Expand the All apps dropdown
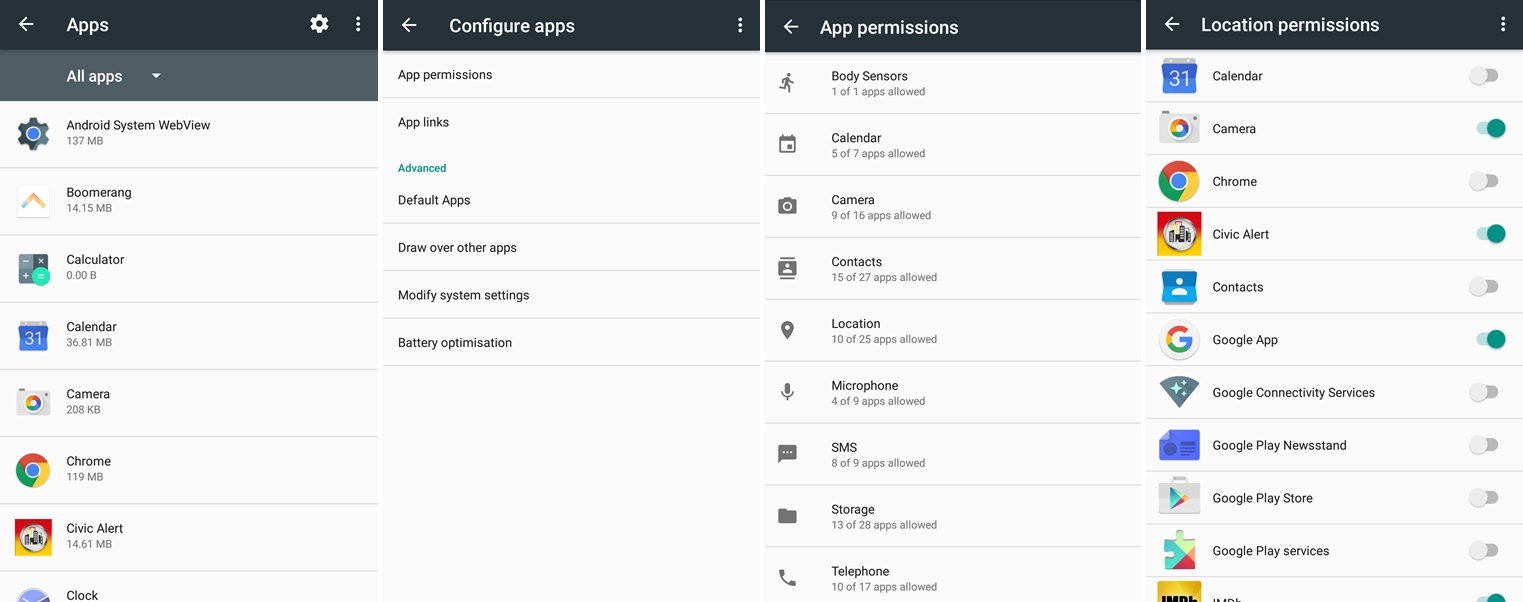Viewport: 1523px width, 602px height. [114, 76]
